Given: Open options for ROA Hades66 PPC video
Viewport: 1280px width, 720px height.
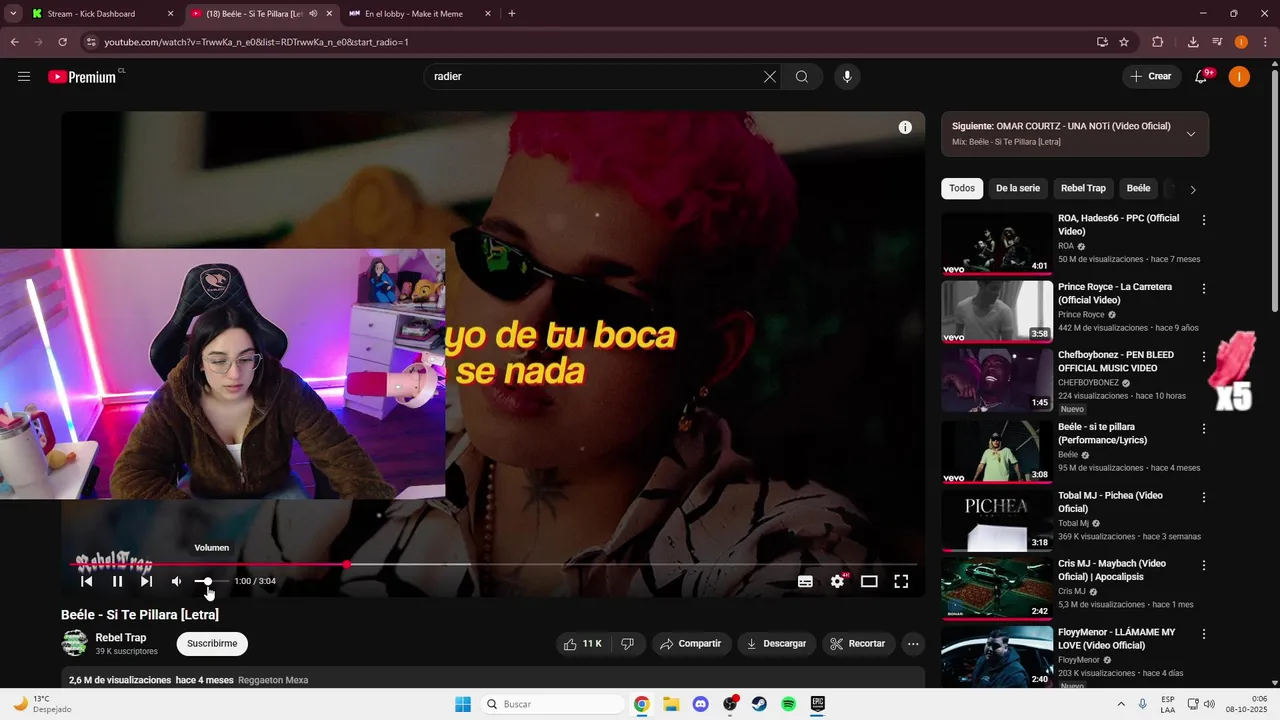Looking at the screenshot, I should click(x=1203, y=220).
